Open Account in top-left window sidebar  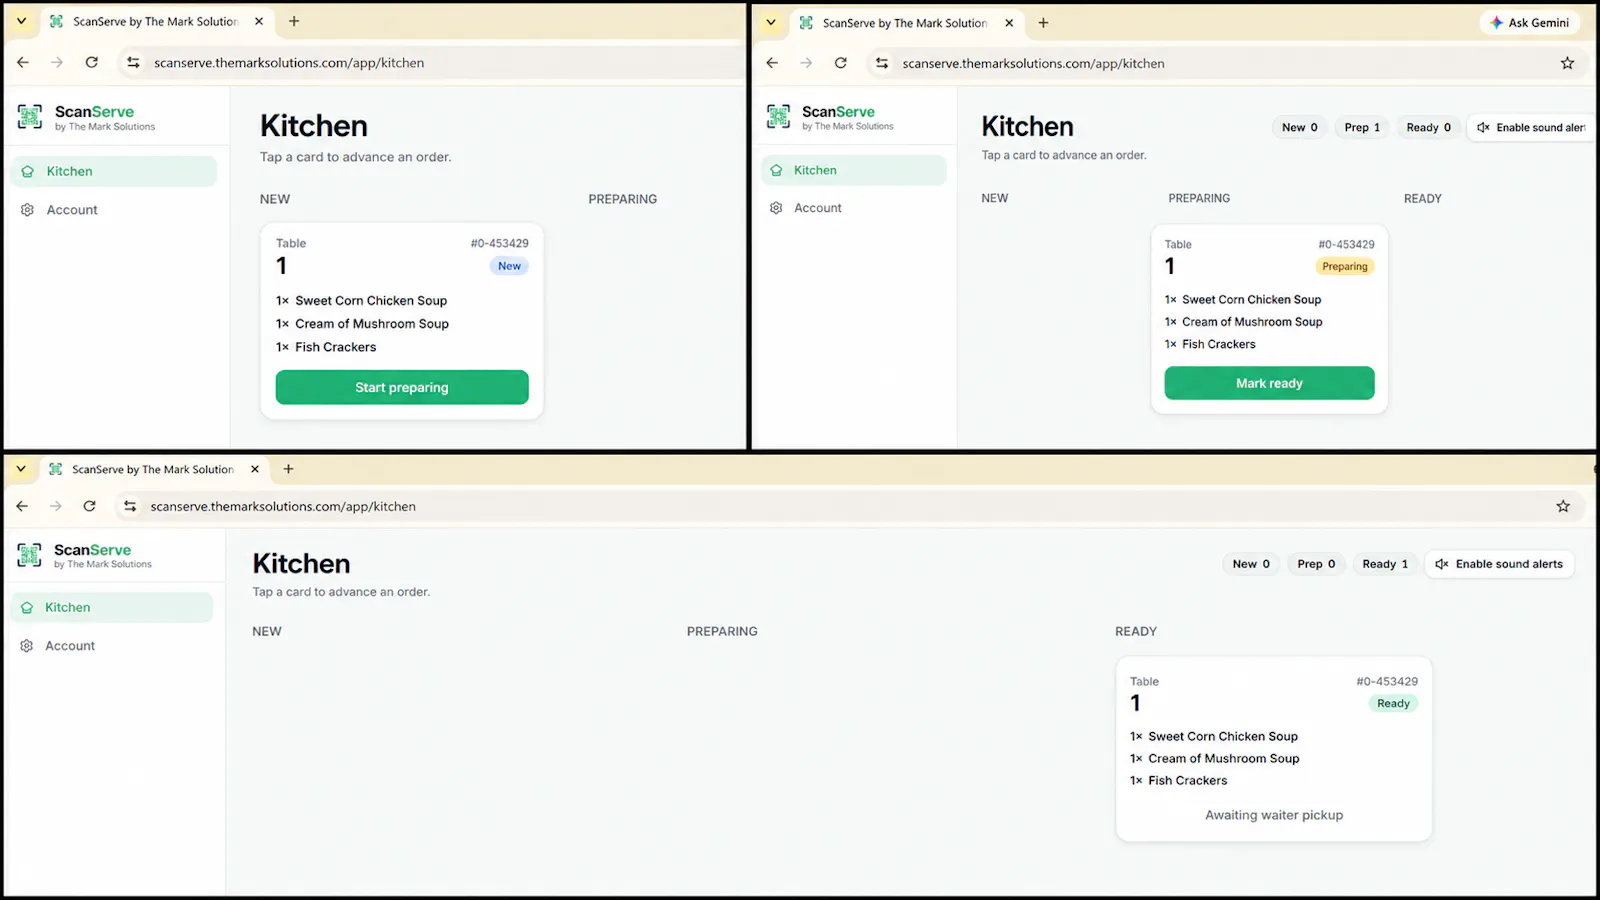tap(114, 210)
